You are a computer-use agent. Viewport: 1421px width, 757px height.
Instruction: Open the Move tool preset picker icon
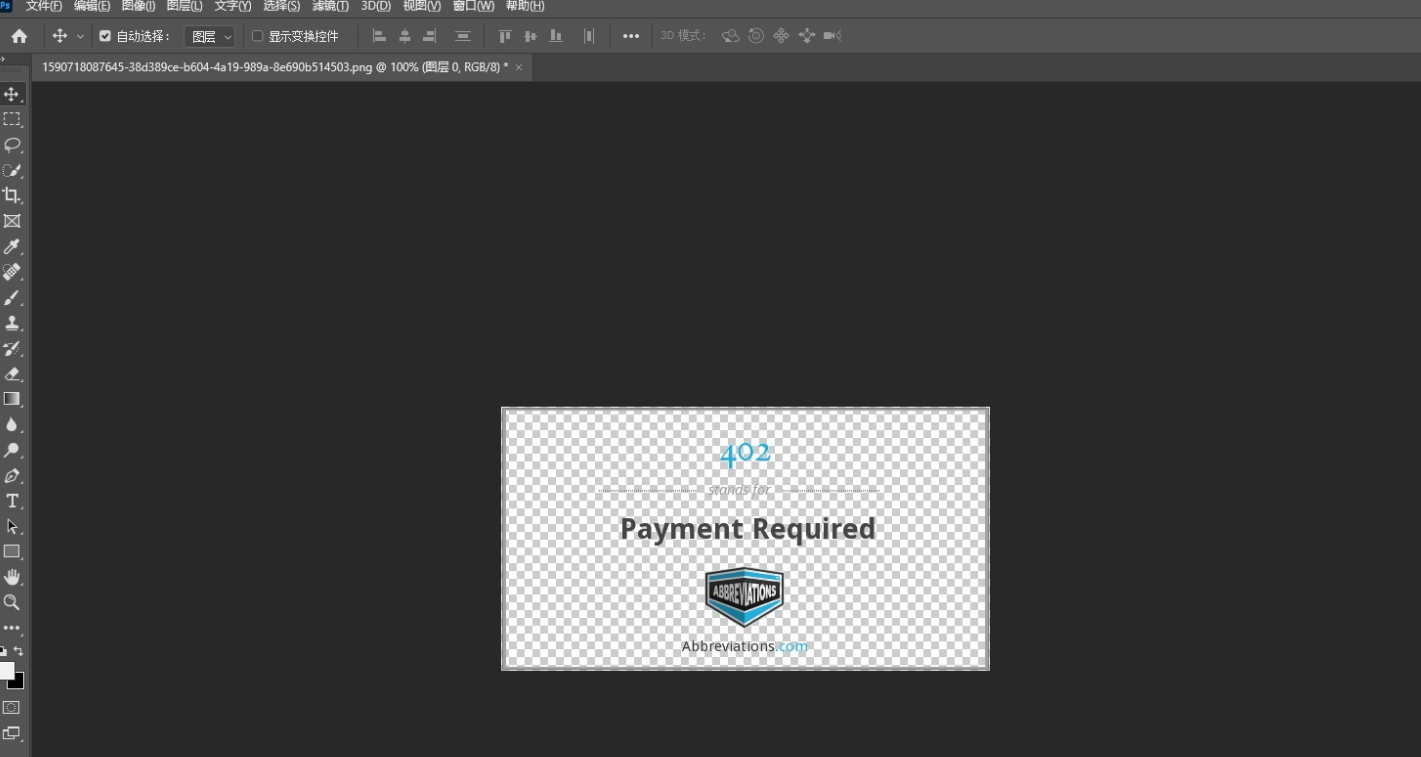coord(59,36)
